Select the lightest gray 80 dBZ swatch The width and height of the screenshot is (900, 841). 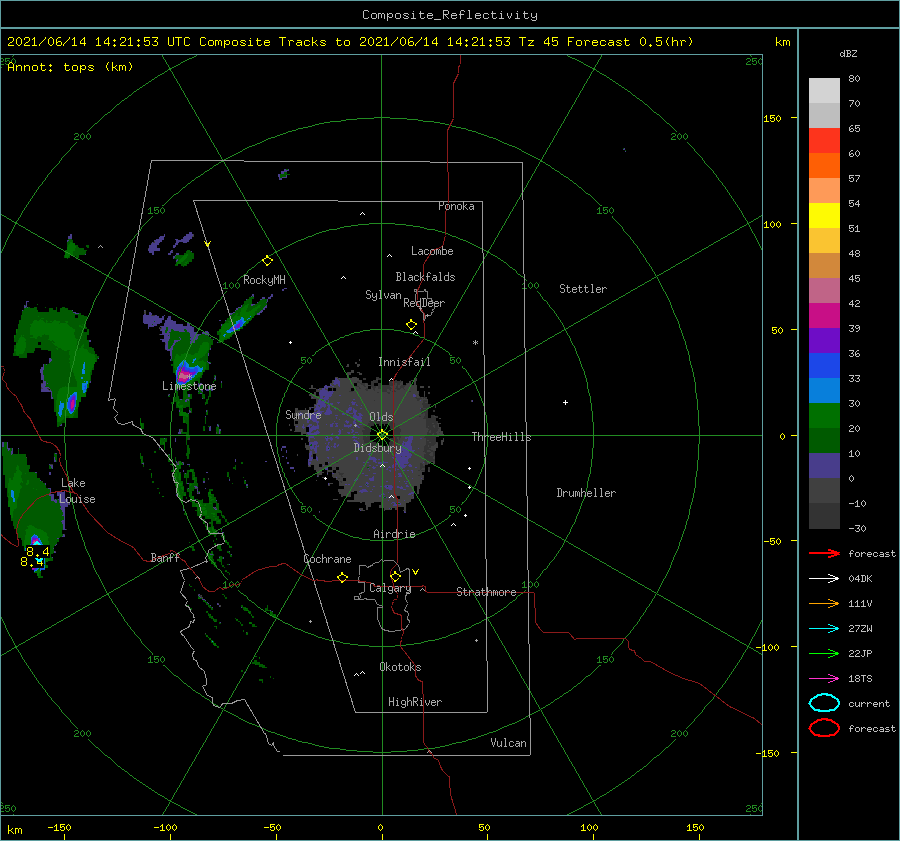tap(824, 91)
